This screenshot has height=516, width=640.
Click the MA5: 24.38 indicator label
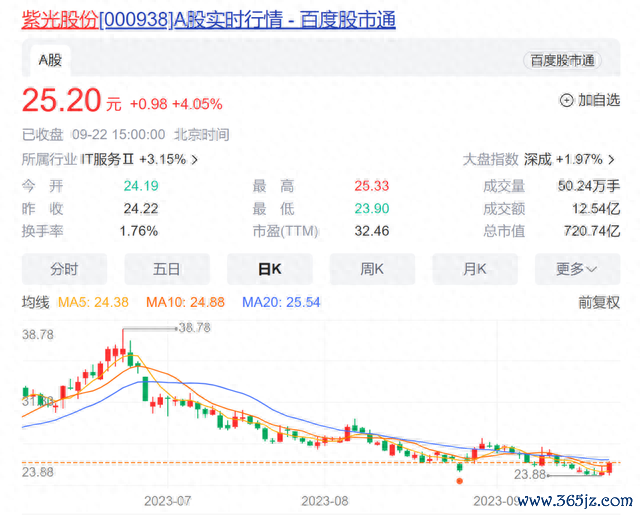pos(93,302)
